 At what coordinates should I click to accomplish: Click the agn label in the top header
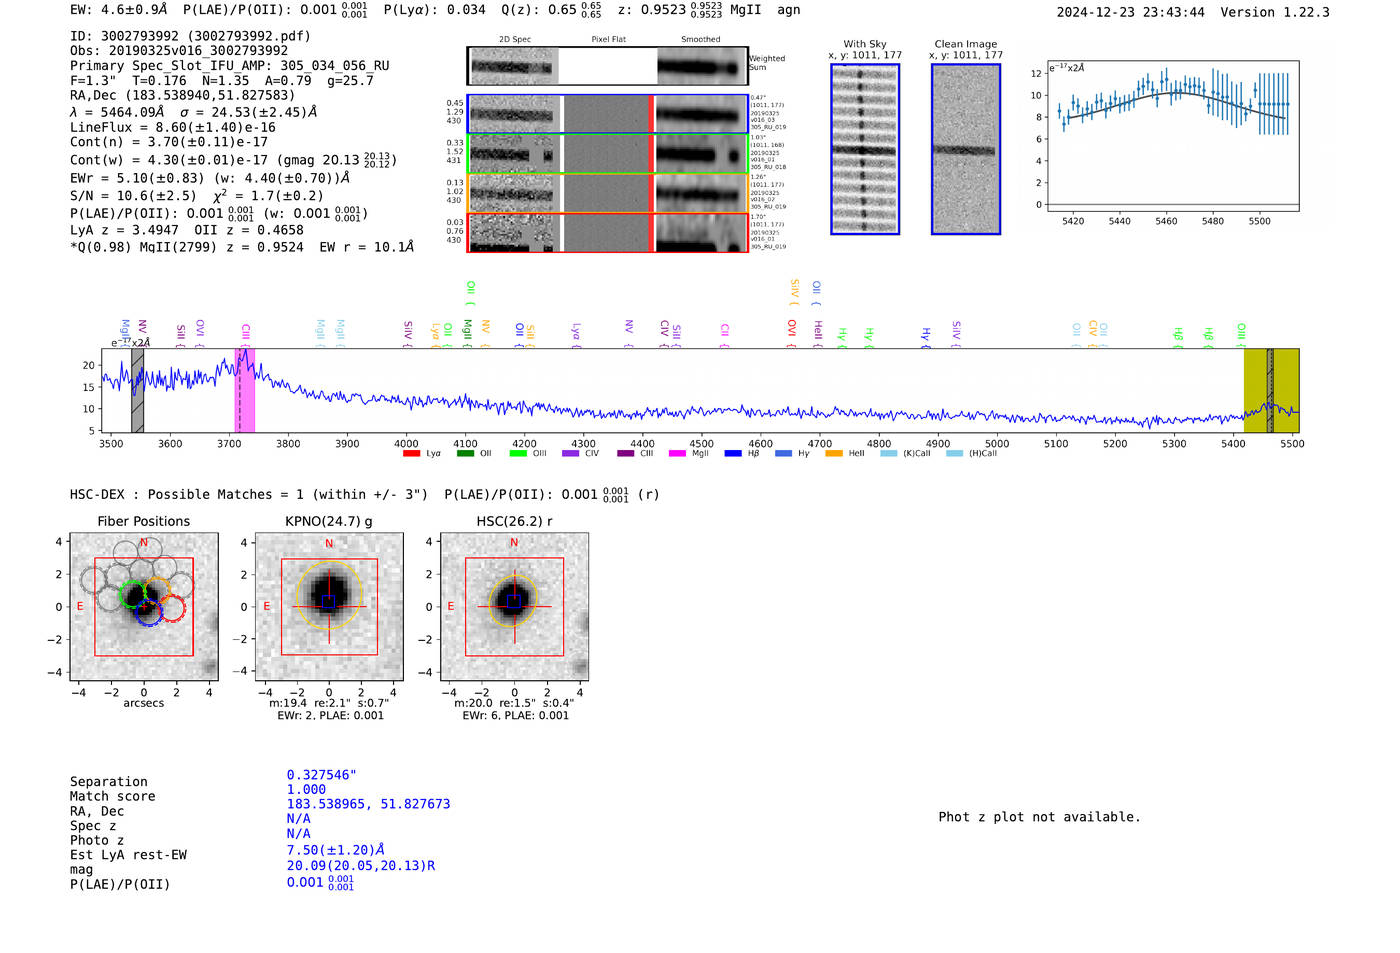click(x=789, y=10)
